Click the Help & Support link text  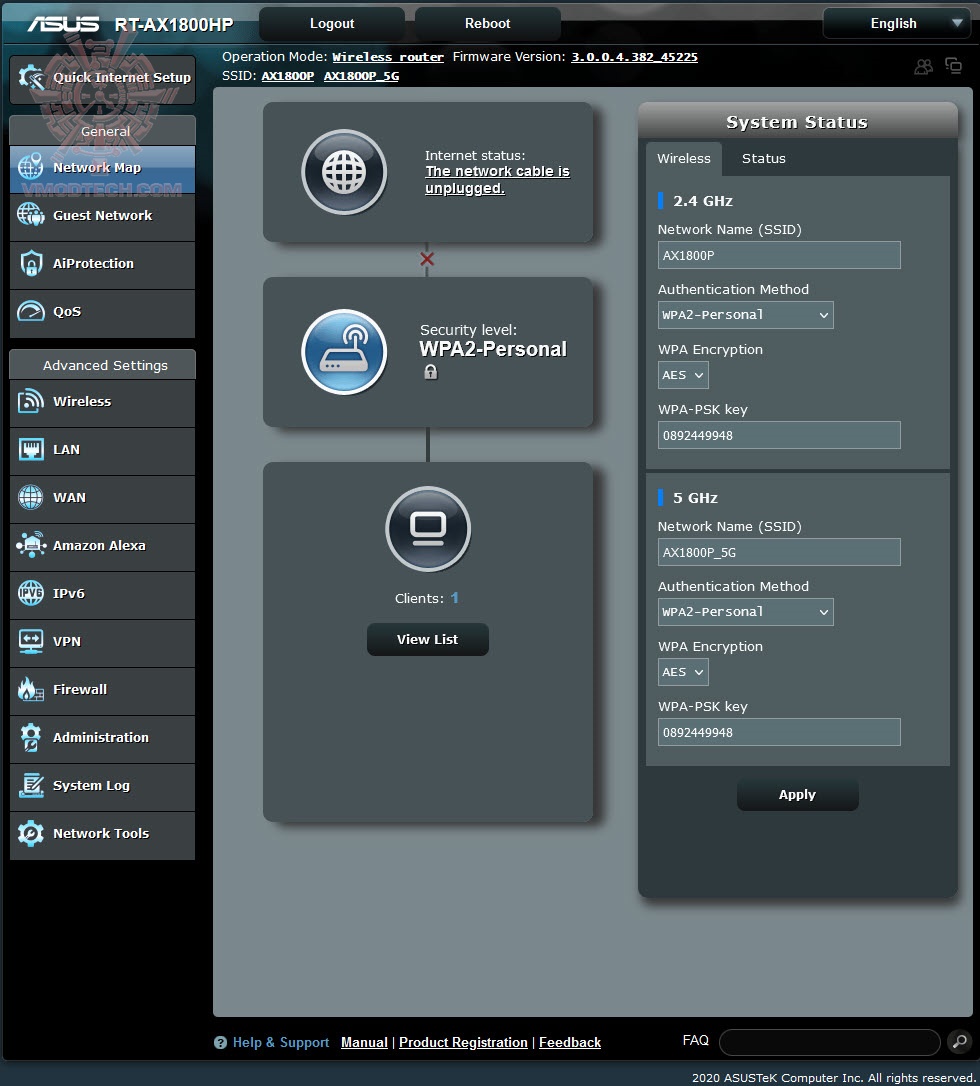(x=280, y=1042)
